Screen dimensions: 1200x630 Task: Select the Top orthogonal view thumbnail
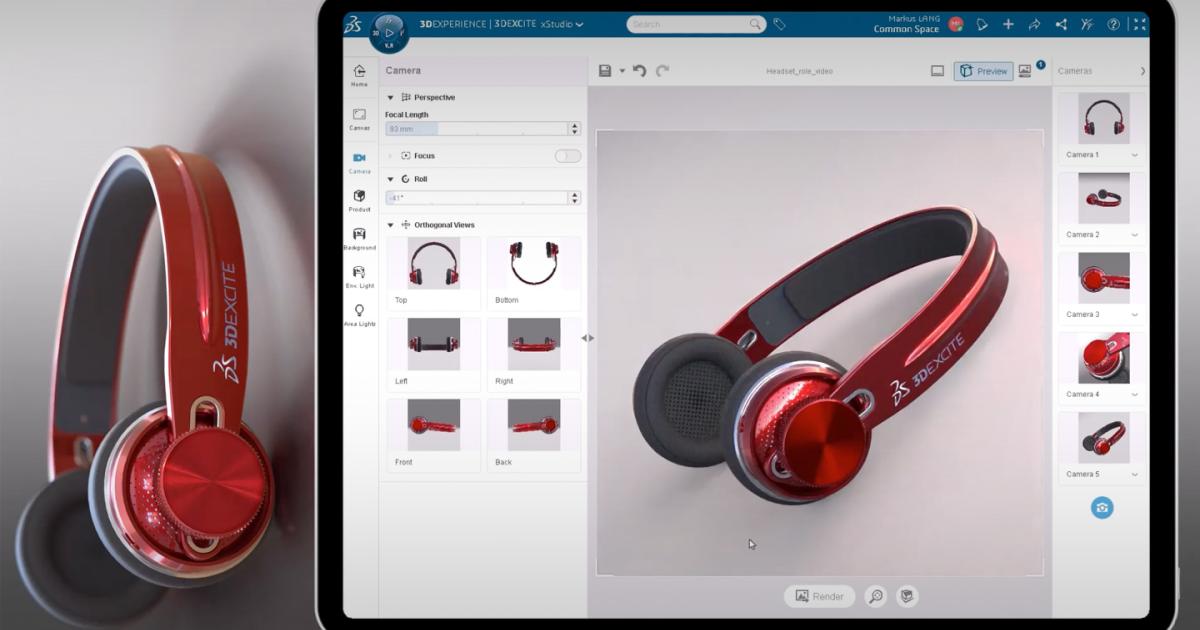(434, 263)
